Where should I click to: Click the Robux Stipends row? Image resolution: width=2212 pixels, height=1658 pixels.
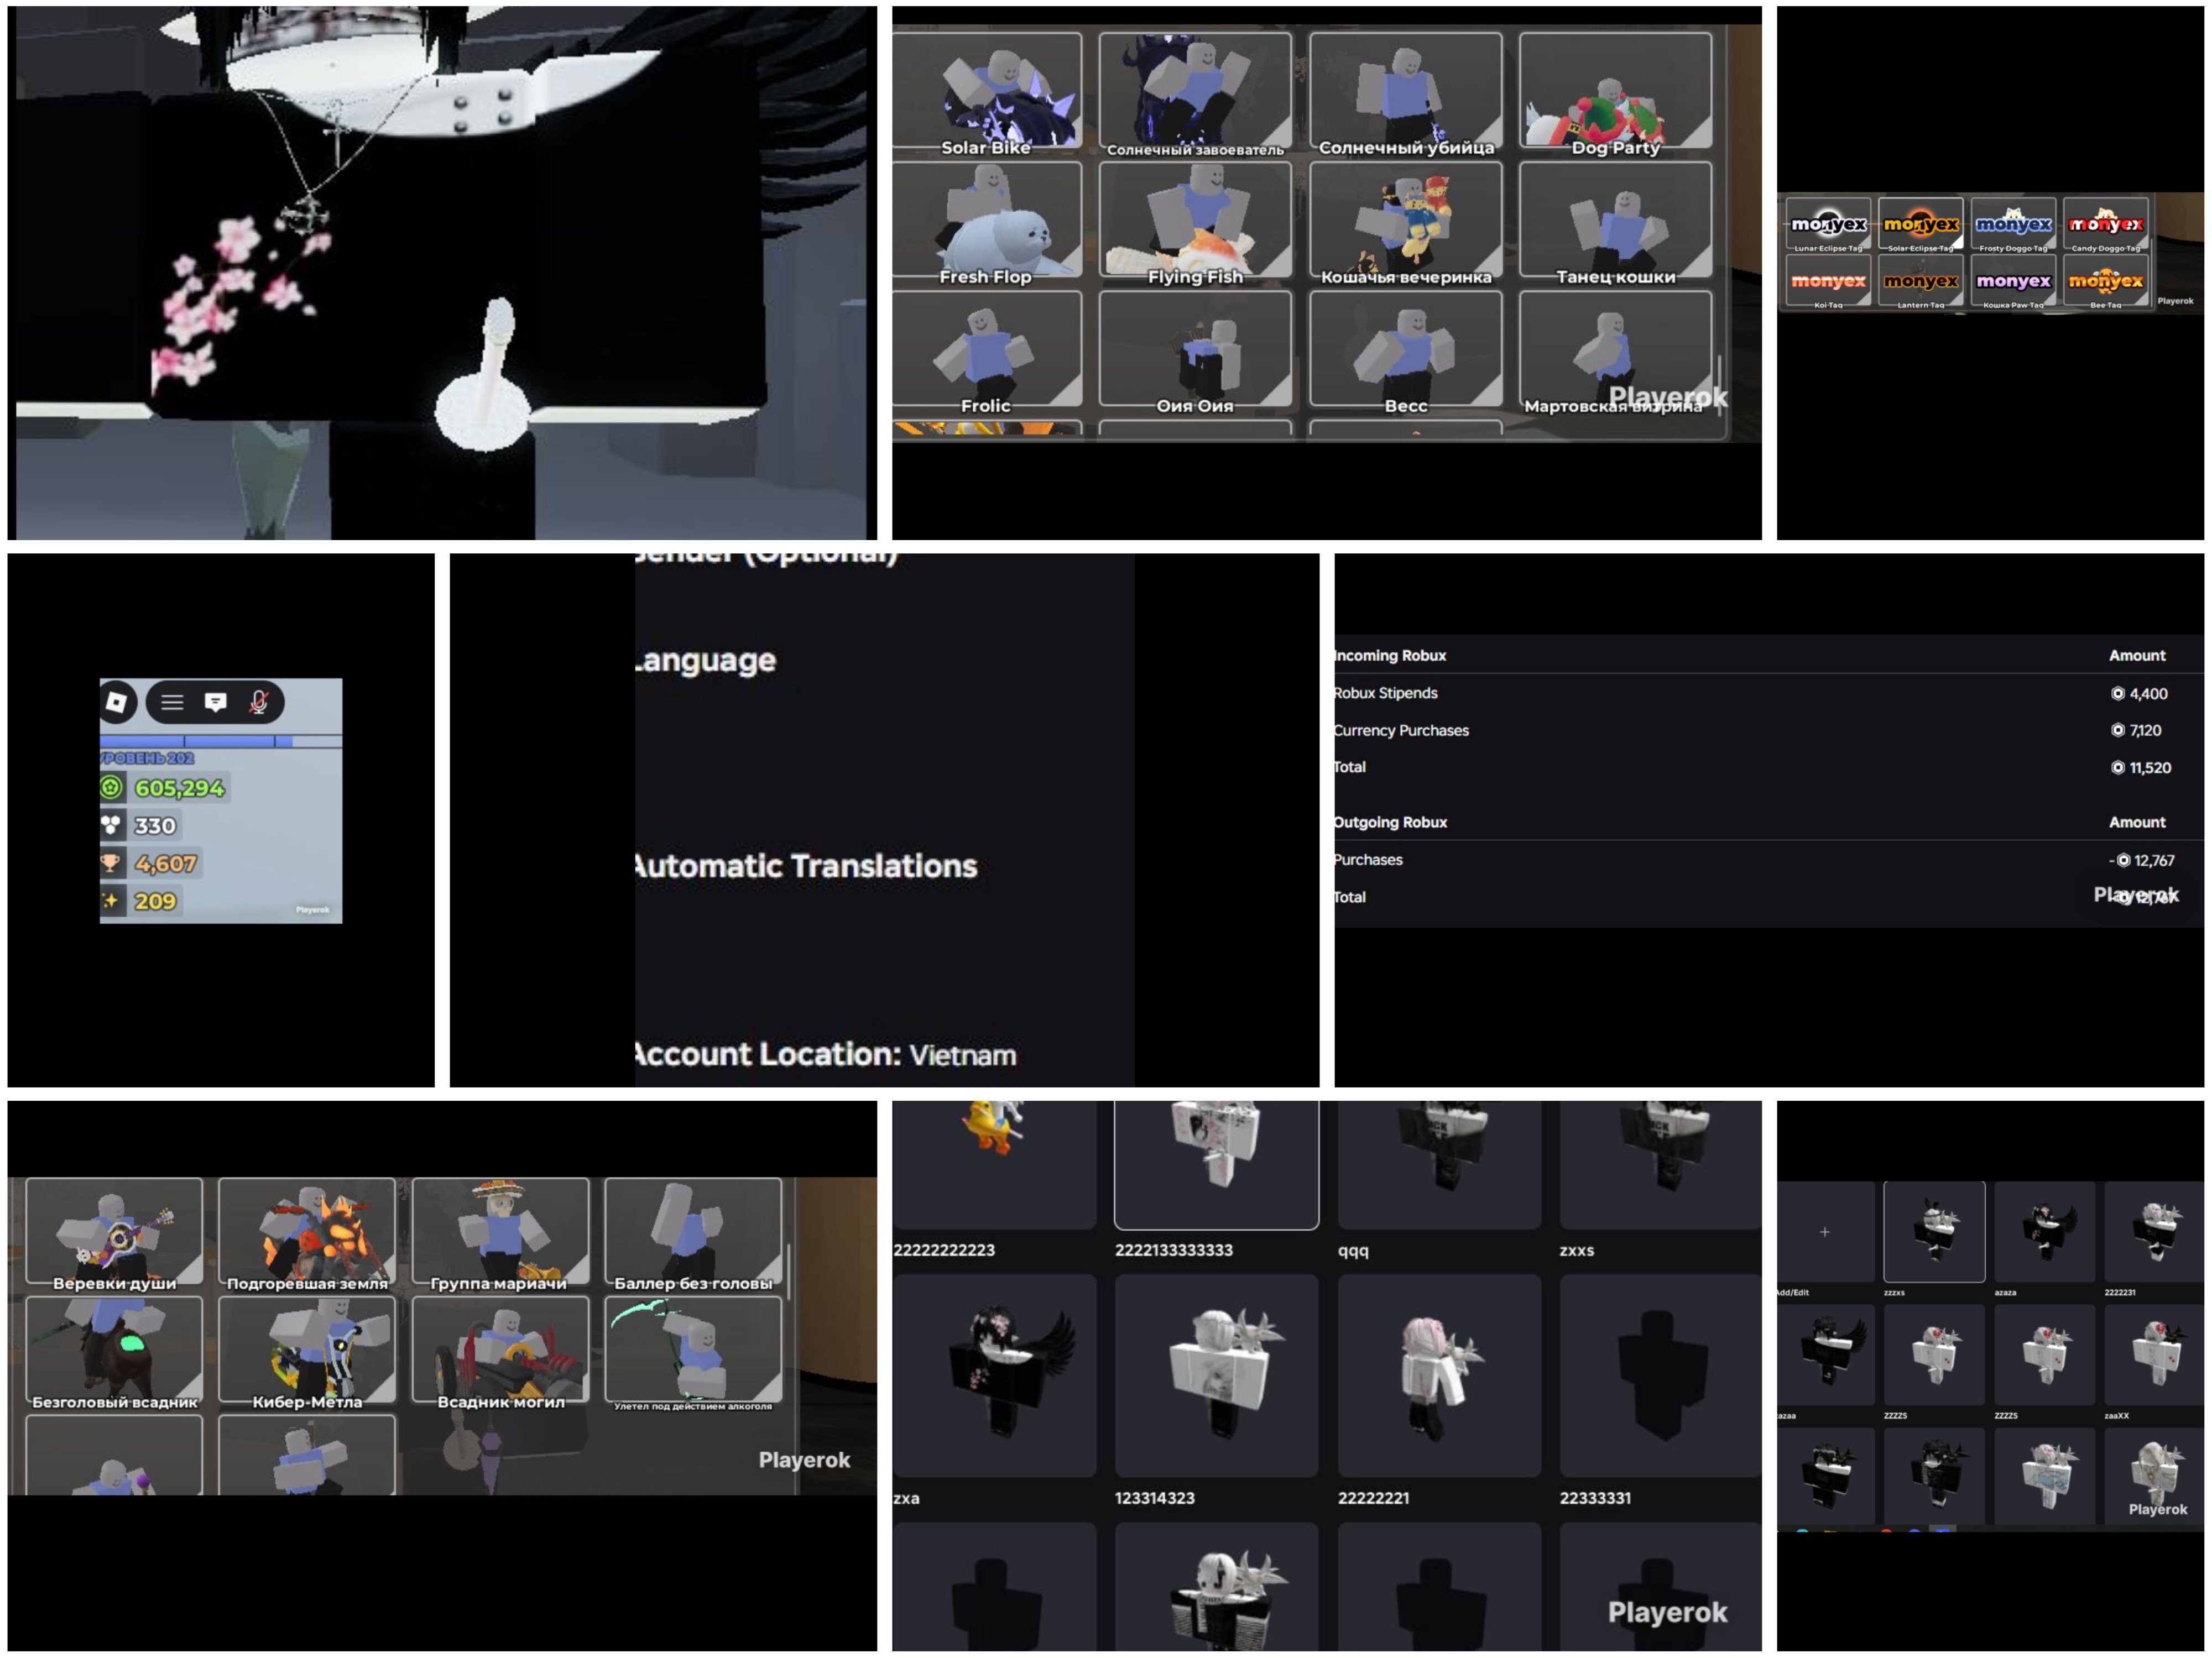1769,693
